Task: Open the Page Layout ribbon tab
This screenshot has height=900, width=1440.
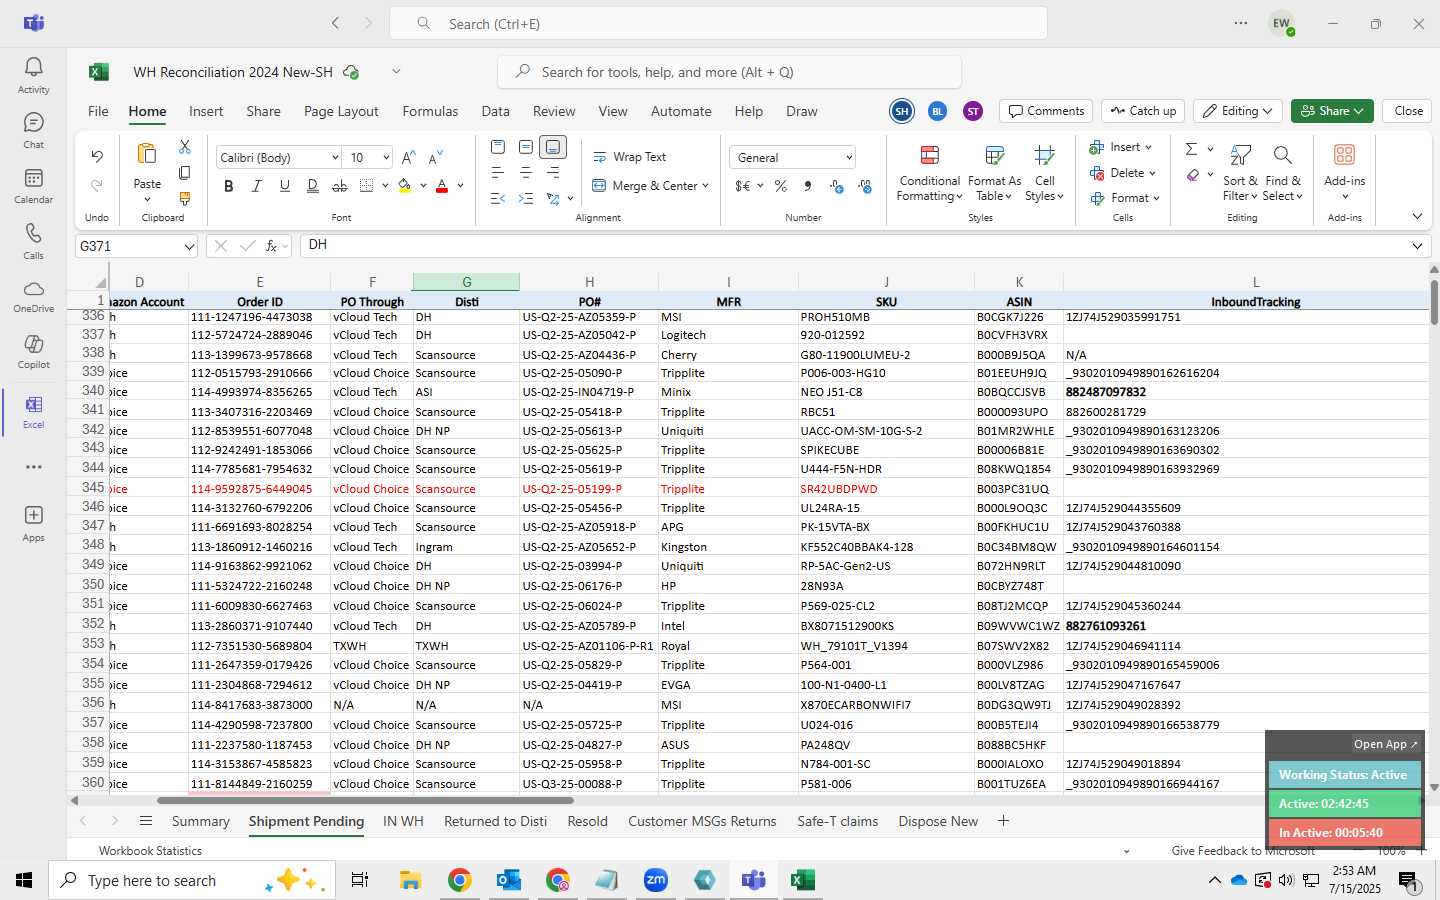Action: pos(341,111)
